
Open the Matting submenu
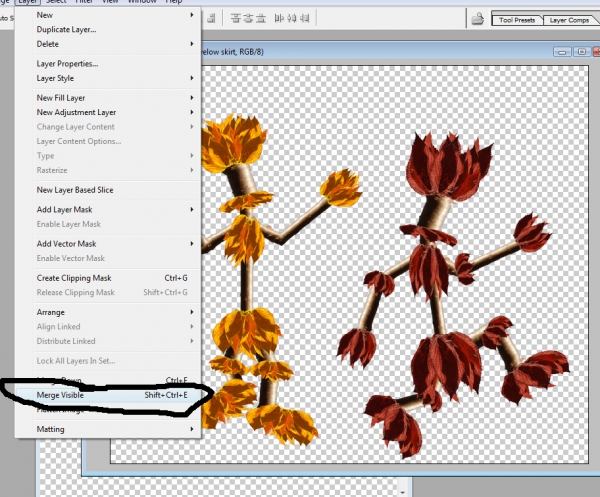[108, 429]
